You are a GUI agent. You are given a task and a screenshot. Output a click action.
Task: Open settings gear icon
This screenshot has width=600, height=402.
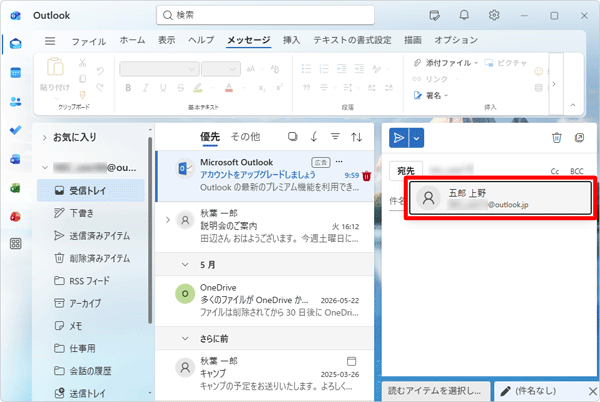pos(494,15)
